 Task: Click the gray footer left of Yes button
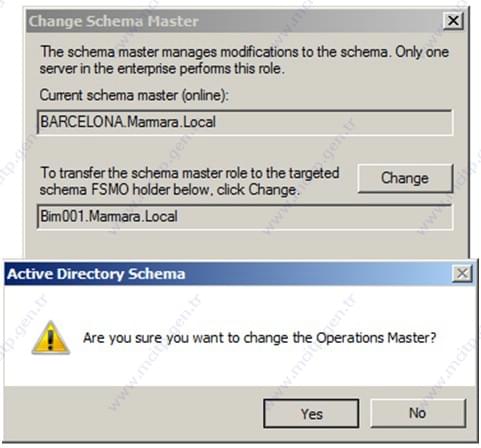tap(133, 413)
